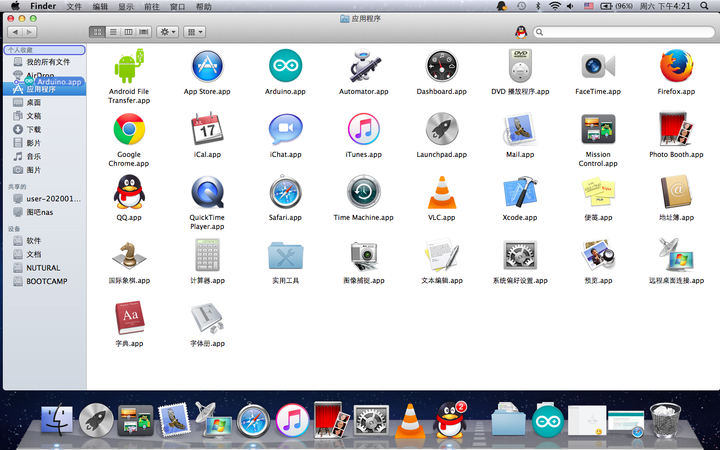720x450 pixels.
Task: Select the 国际象棋.app chess icon
Action: click(x=129, y=255)
